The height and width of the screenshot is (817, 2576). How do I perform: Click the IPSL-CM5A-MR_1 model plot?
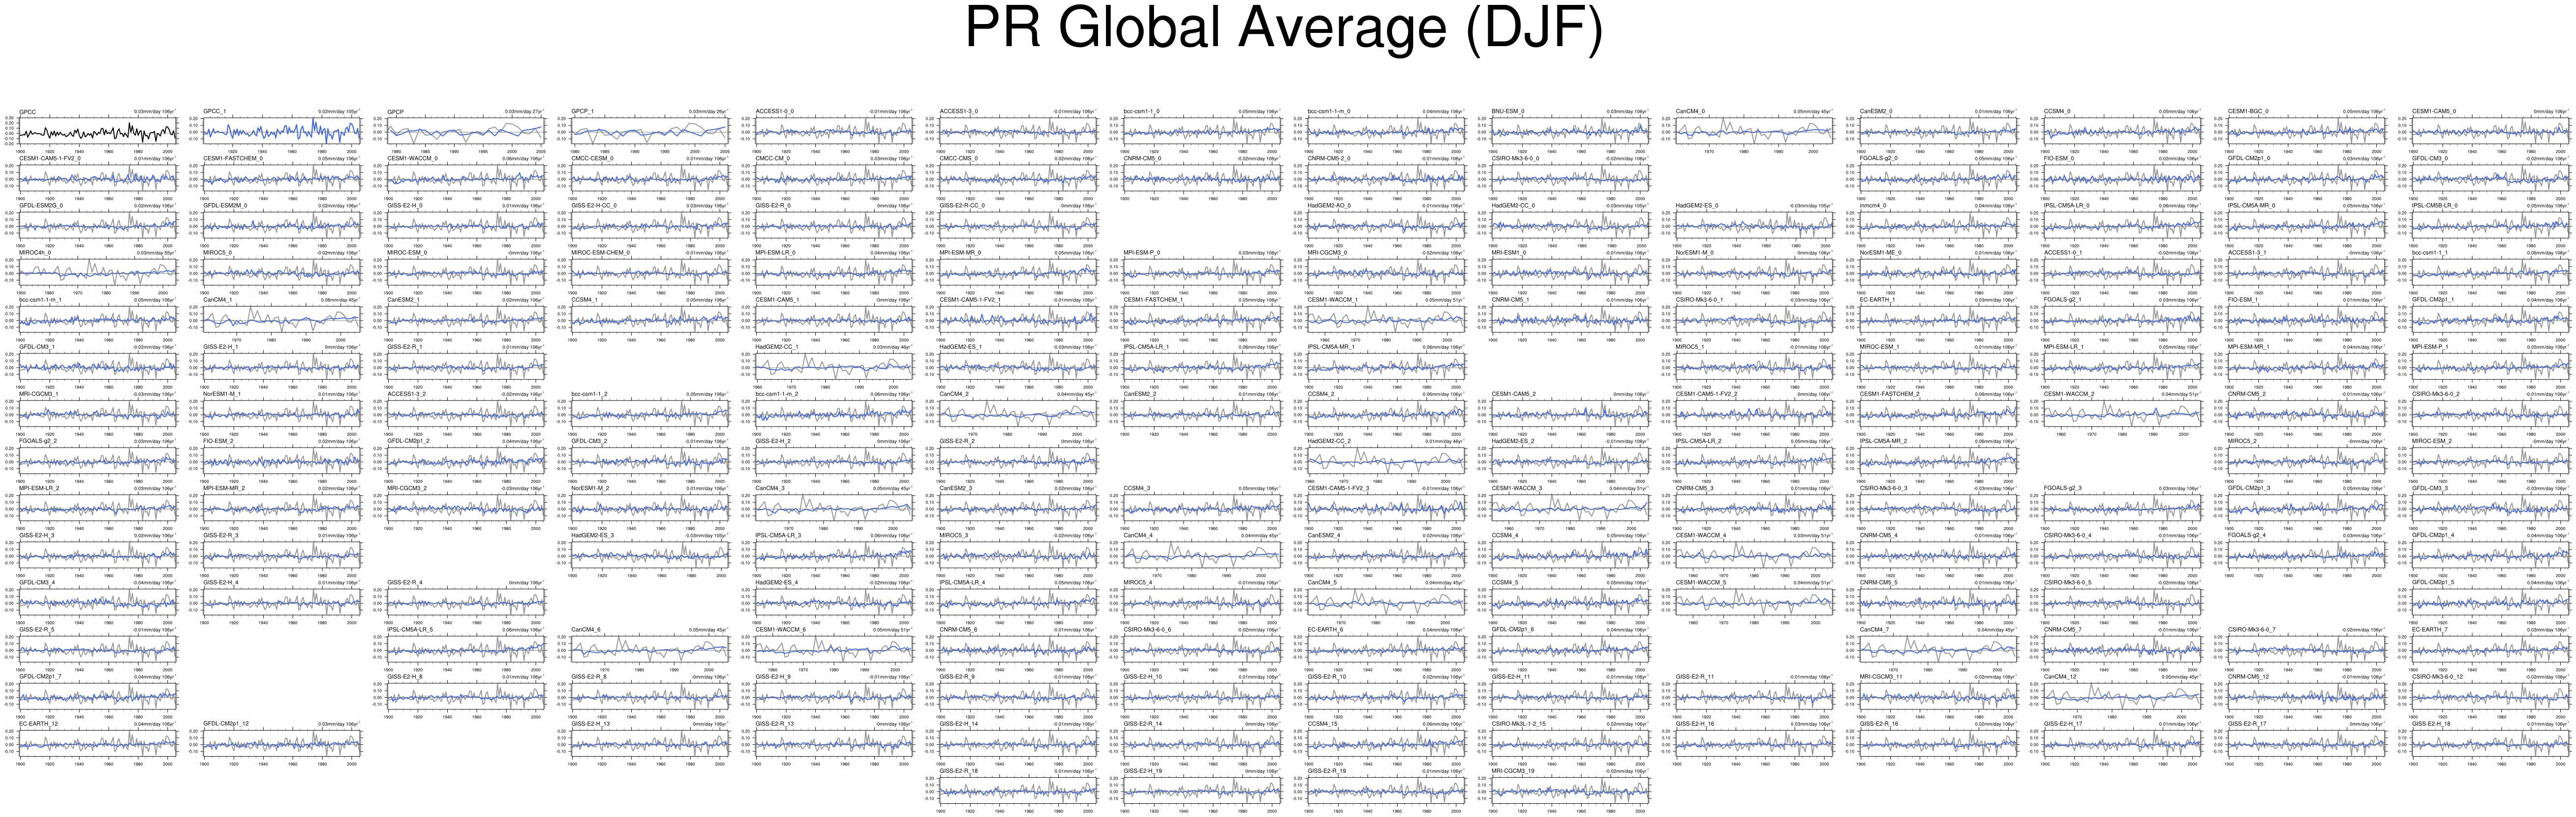1385,367
